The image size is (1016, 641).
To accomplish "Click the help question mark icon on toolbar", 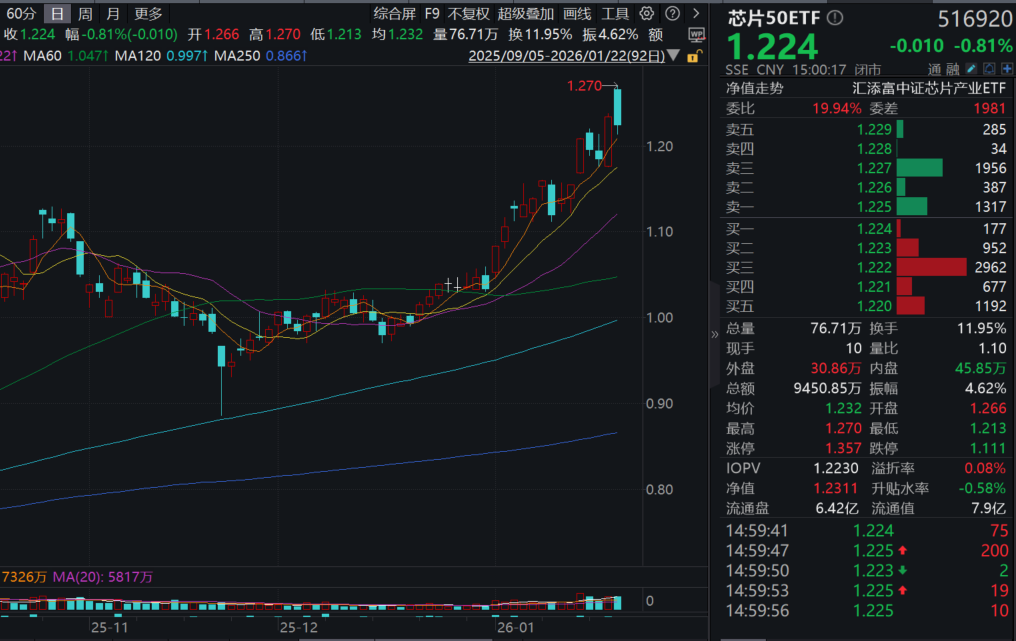I will 673,13.
